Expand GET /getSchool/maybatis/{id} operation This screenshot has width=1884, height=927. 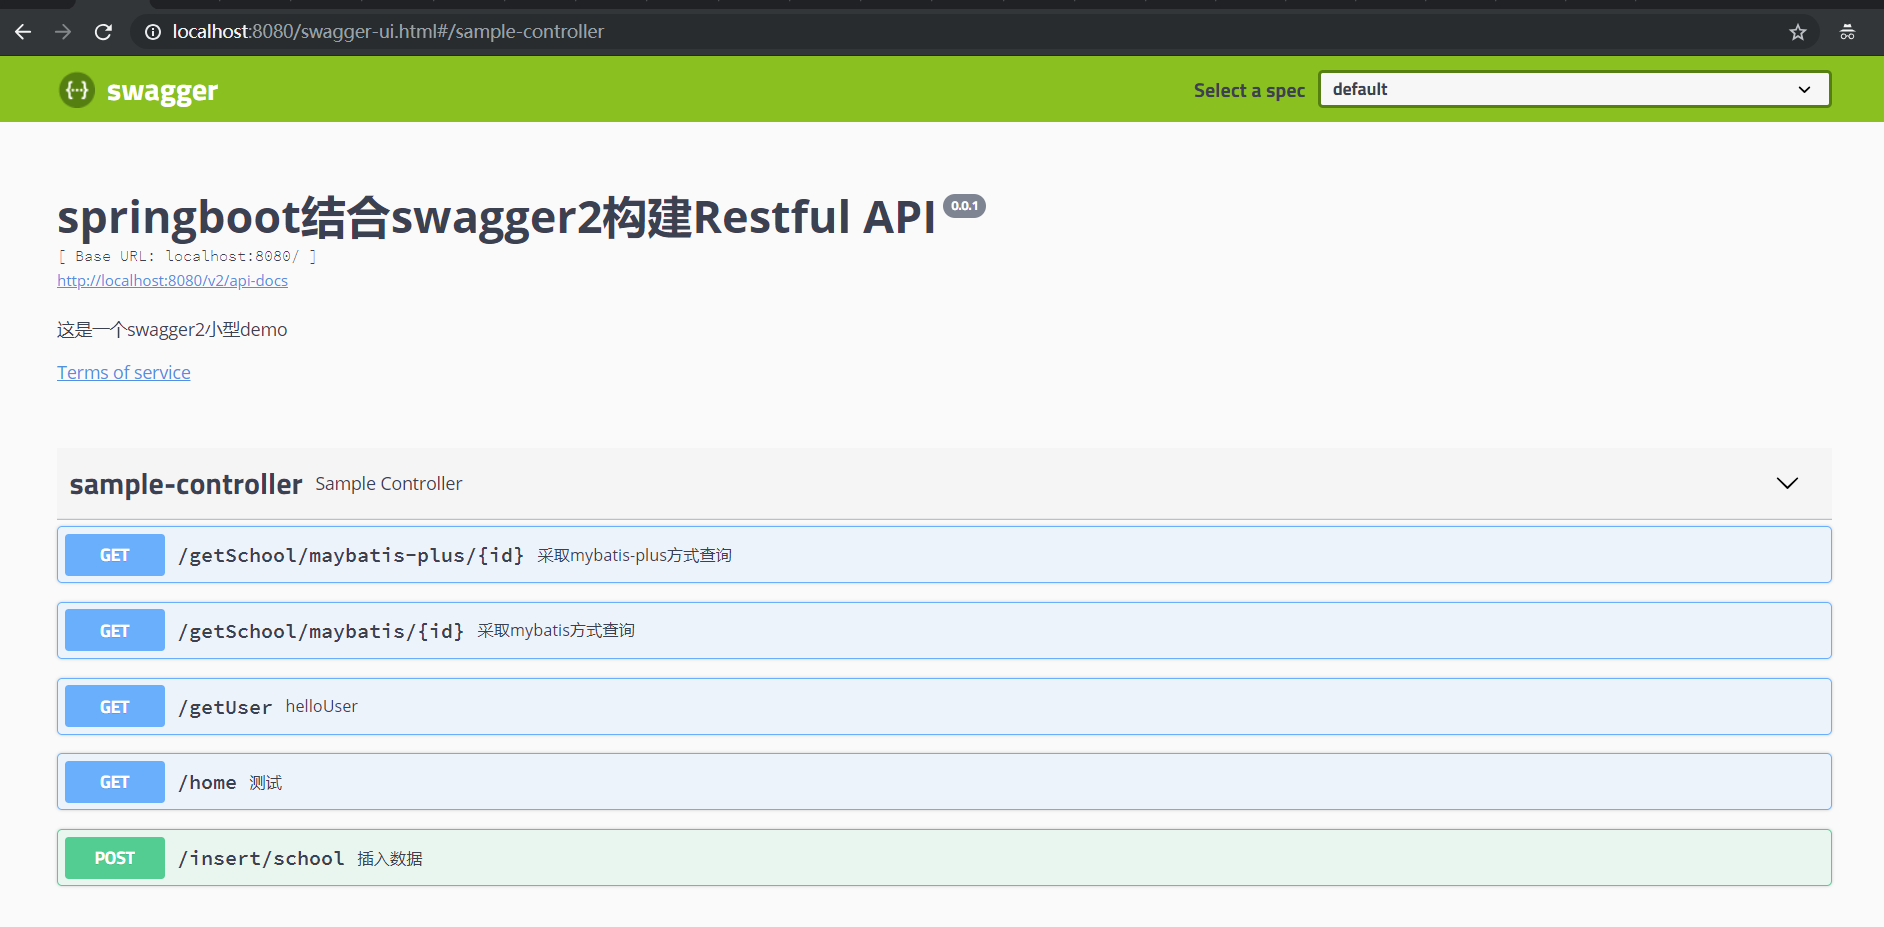click(x=944, y=631)
